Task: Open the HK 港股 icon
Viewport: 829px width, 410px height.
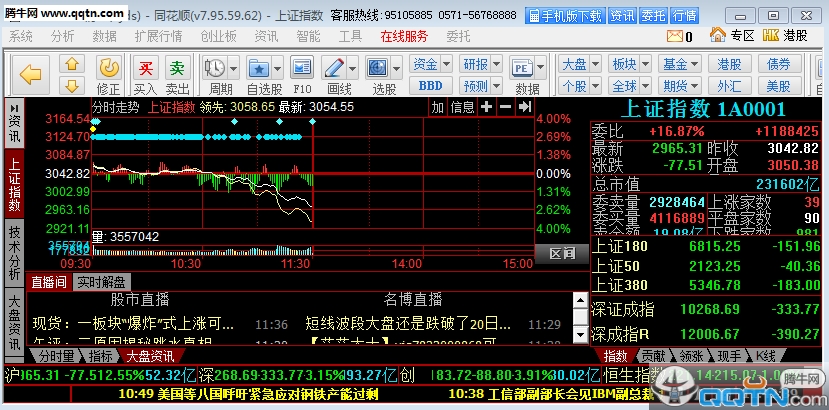Action: (771, 35)
